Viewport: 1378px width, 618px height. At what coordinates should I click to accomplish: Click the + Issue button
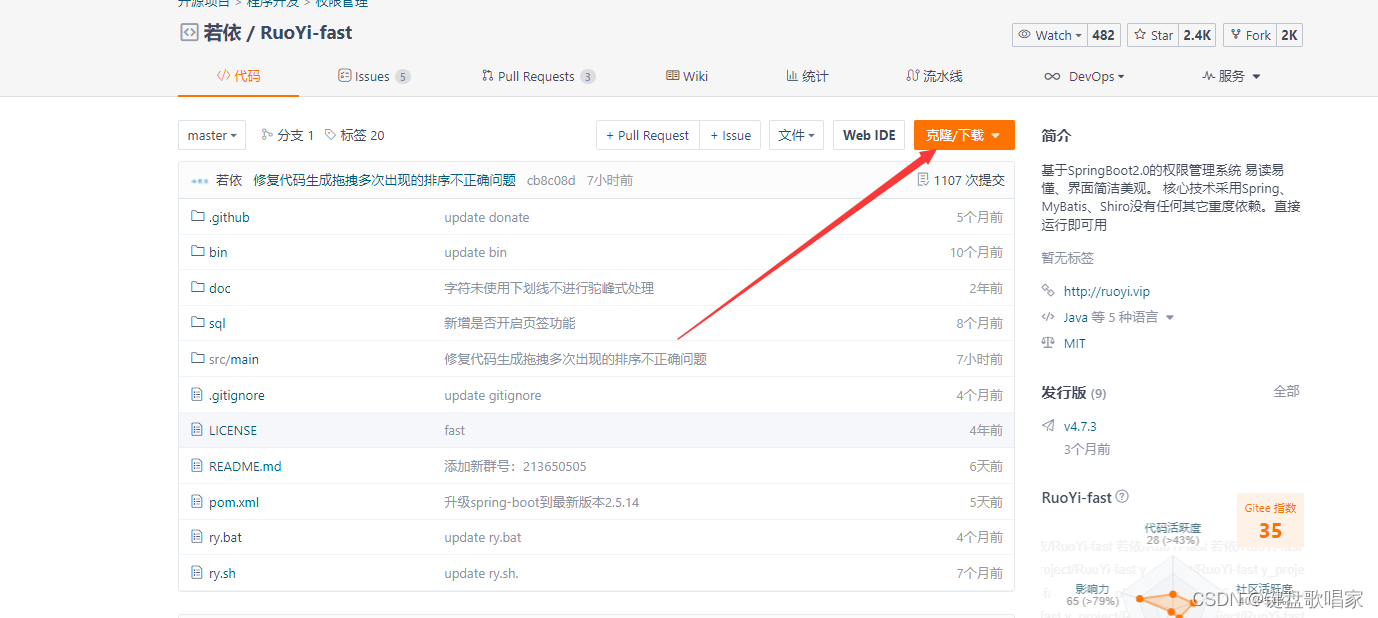pyautogui.click(x=730, y=135)
